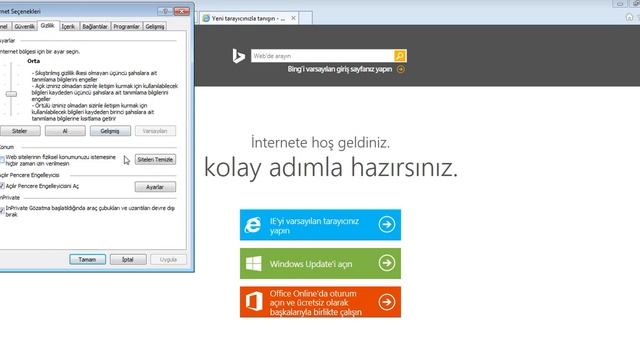Click the arrow icon next to Bing homepage link
This screenshot has height=360, width=640.
click(x=401, y=69)
